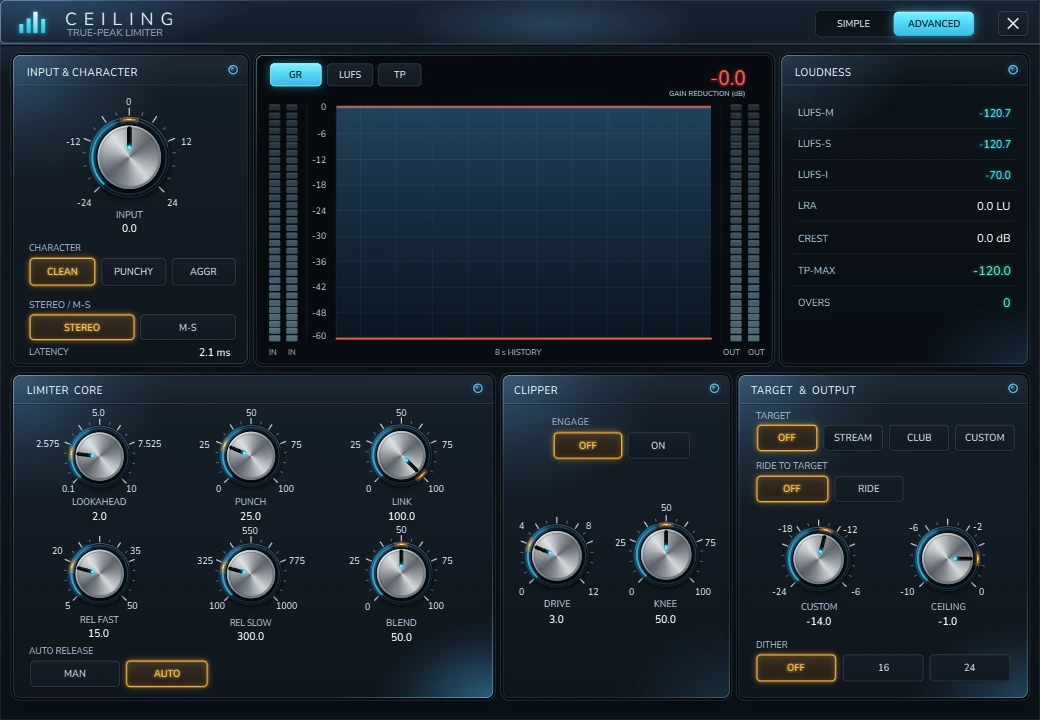Click the gain reduction history graph

pos(523,223)
